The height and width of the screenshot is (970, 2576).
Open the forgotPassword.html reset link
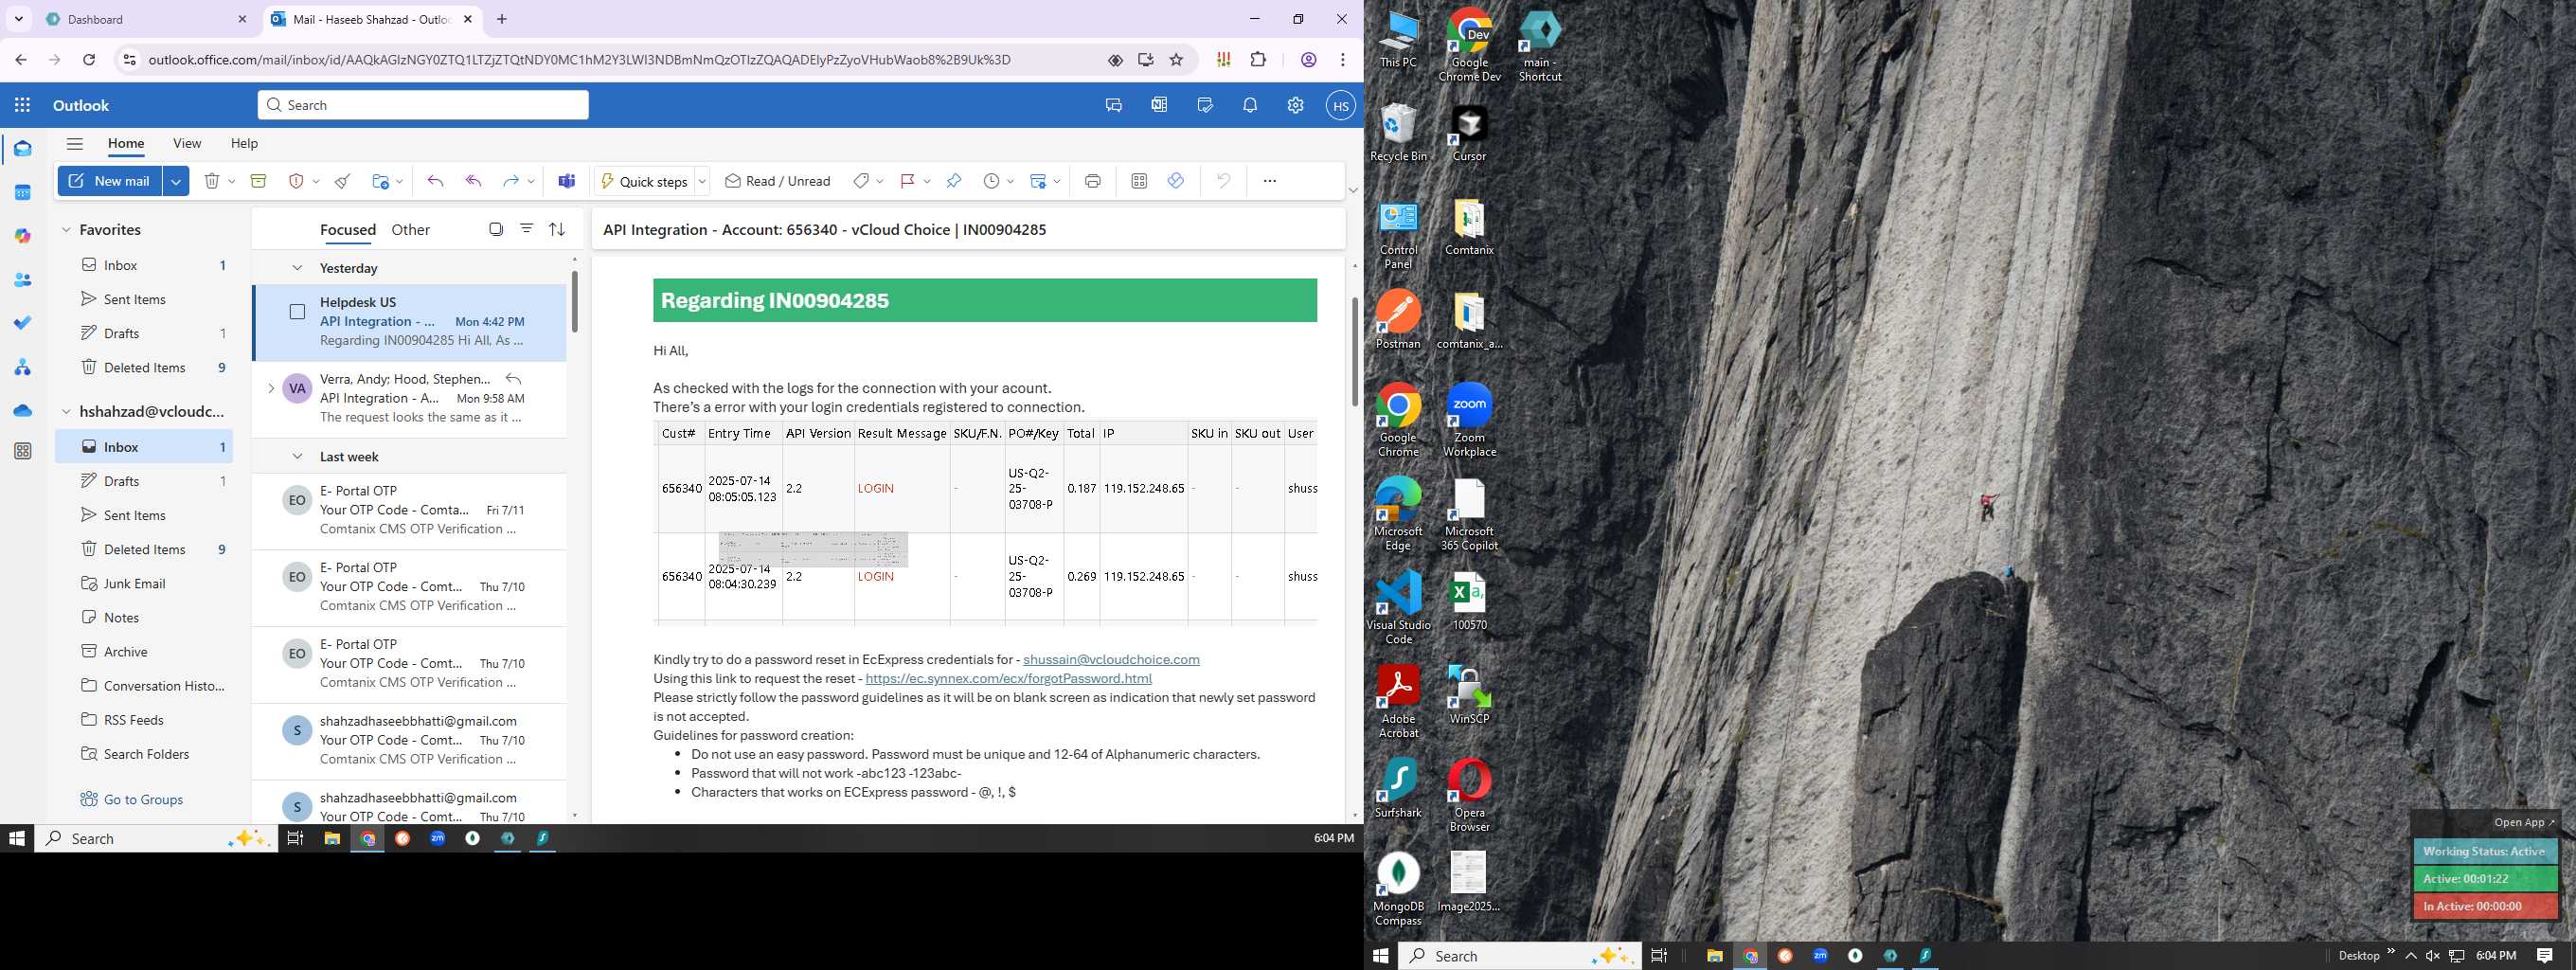click(x=1008, y=679)
